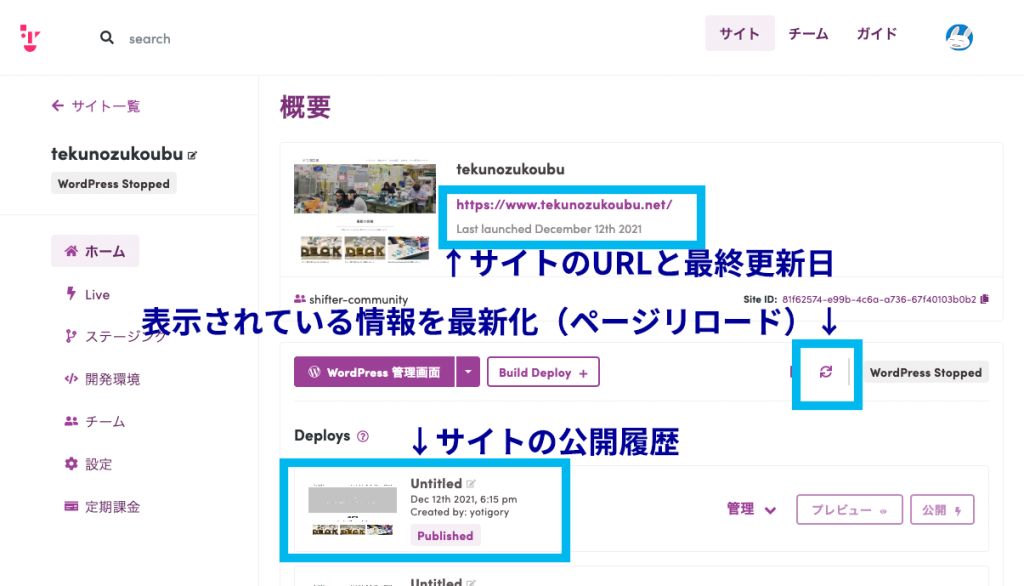
Task: Click the Build Deploy button
Action: coord(543,372)
